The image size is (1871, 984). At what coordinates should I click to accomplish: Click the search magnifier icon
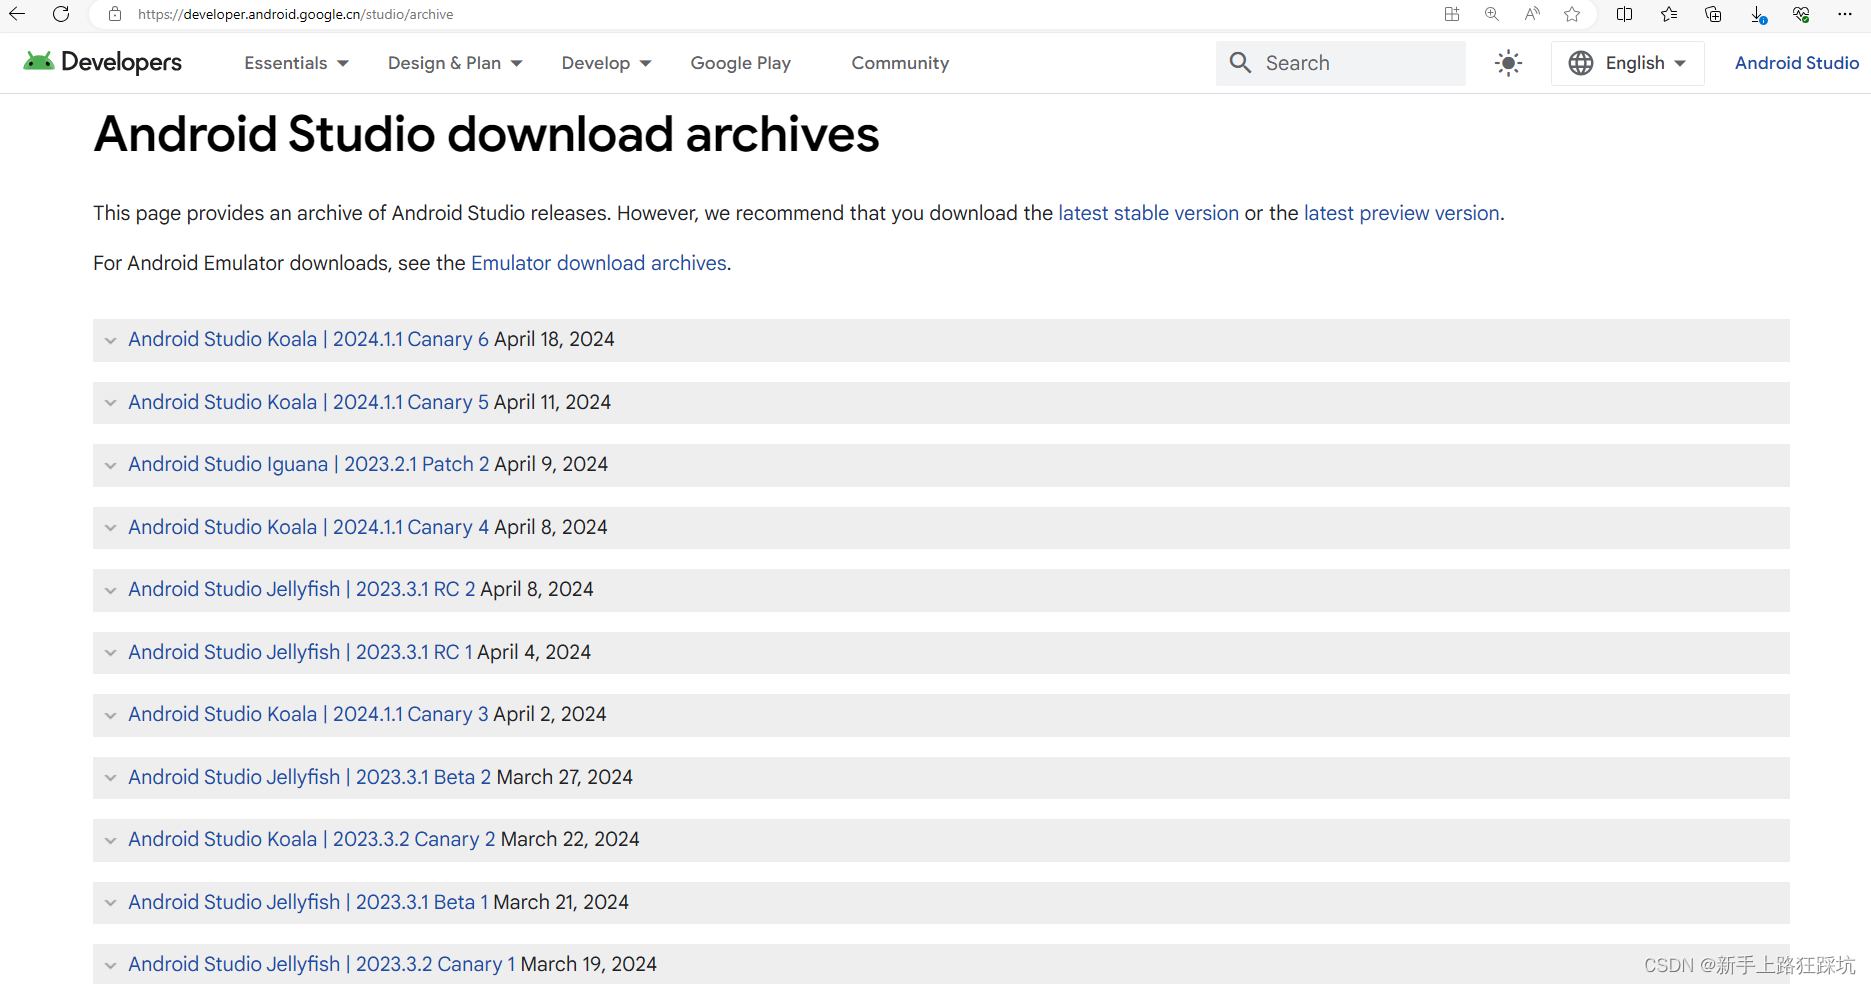pyautogui.click(x=1240, y=63)
